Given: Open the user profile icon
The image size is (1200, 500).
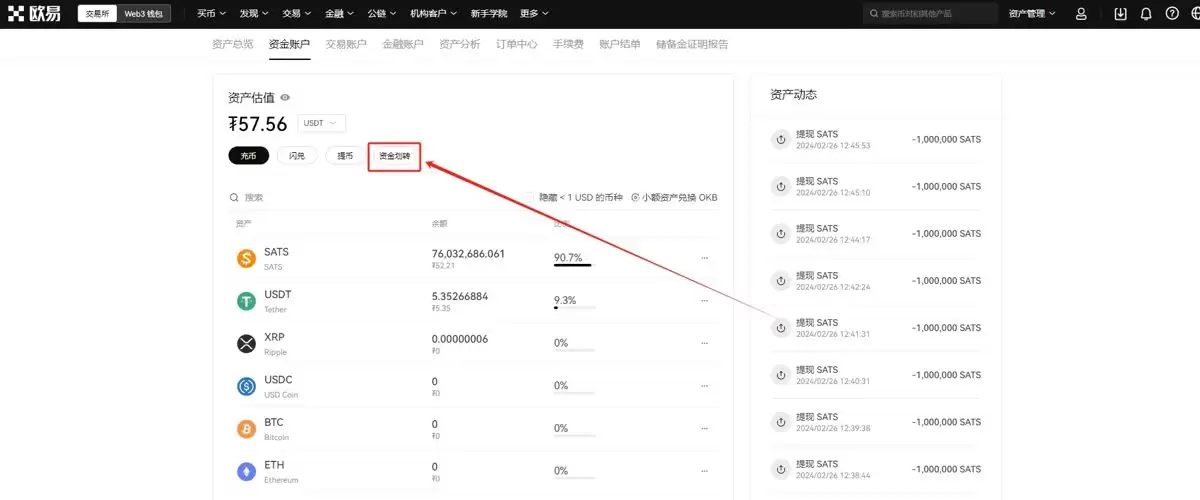Looking at the screenshot, I should [x=1081, y=14].
